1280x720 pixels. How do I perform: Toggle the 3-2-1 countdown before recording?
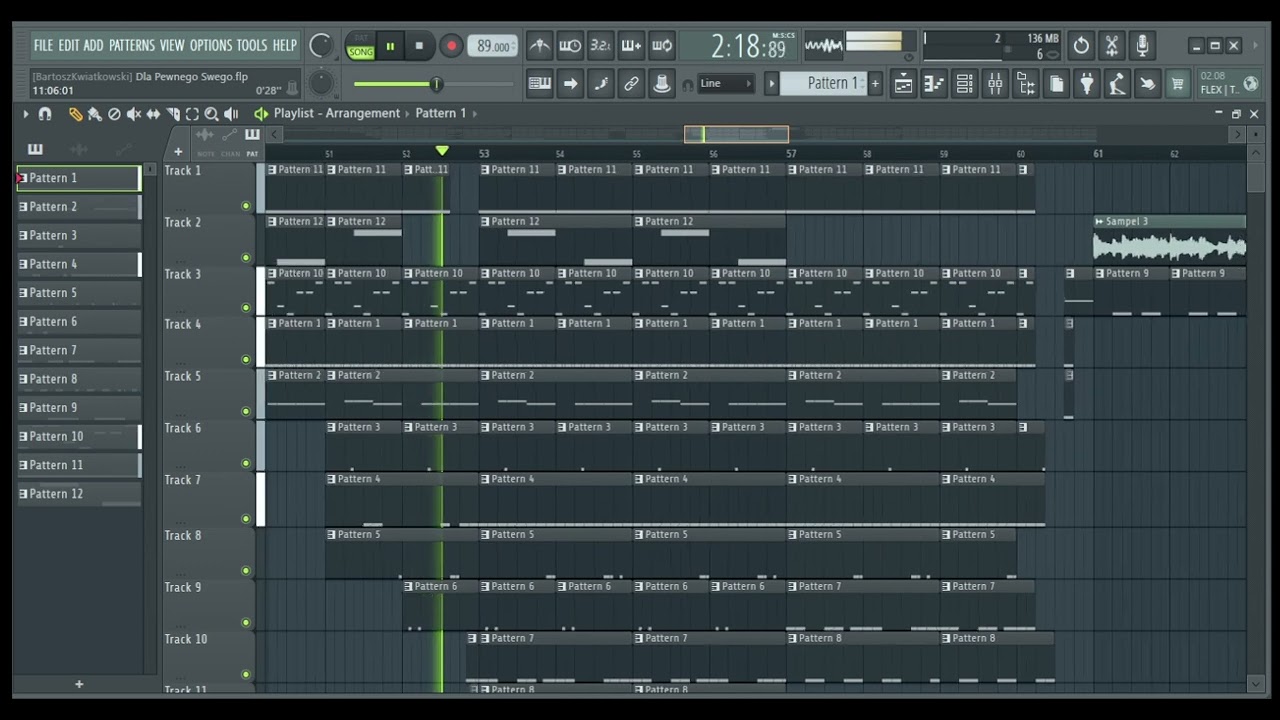coord(600,46)
